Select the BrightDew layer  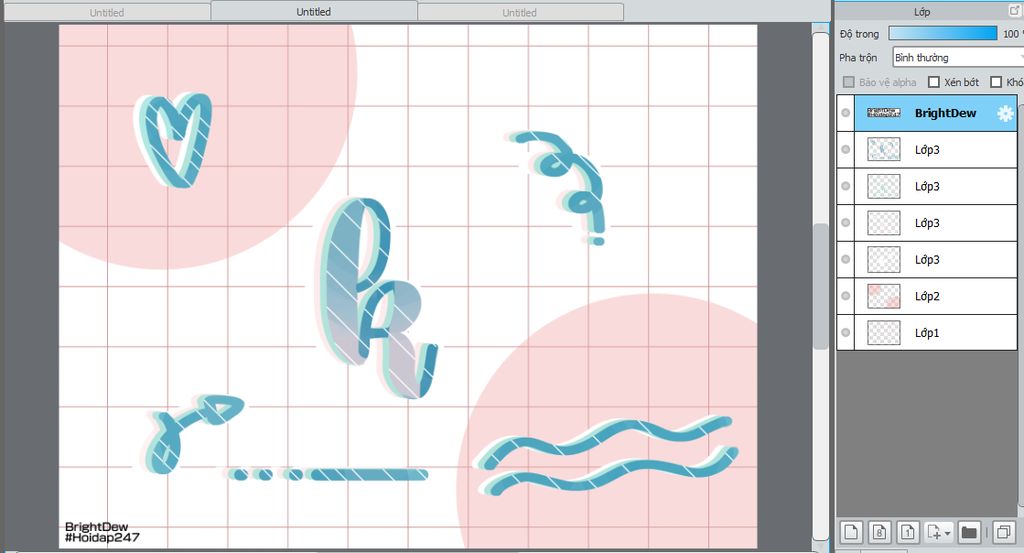pyautogui.click(x=935, y=113)
